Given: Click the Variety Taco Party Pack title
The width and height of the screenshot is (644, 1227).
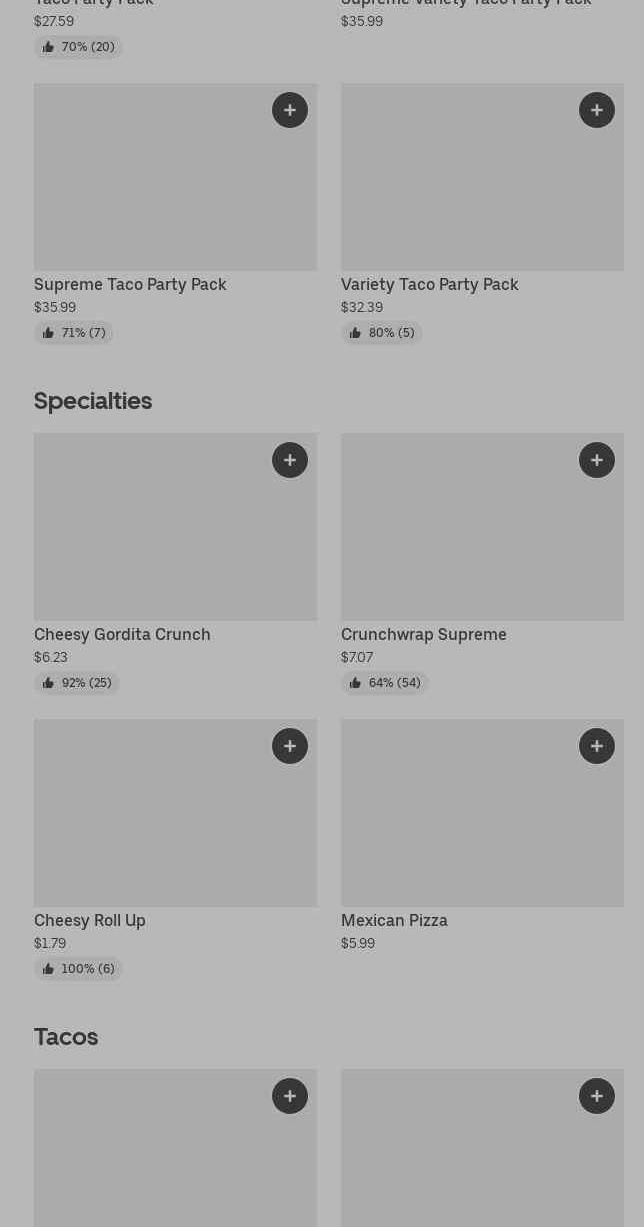Looking at the screenshot, I should pyautogui.click(x=430, y=284).
